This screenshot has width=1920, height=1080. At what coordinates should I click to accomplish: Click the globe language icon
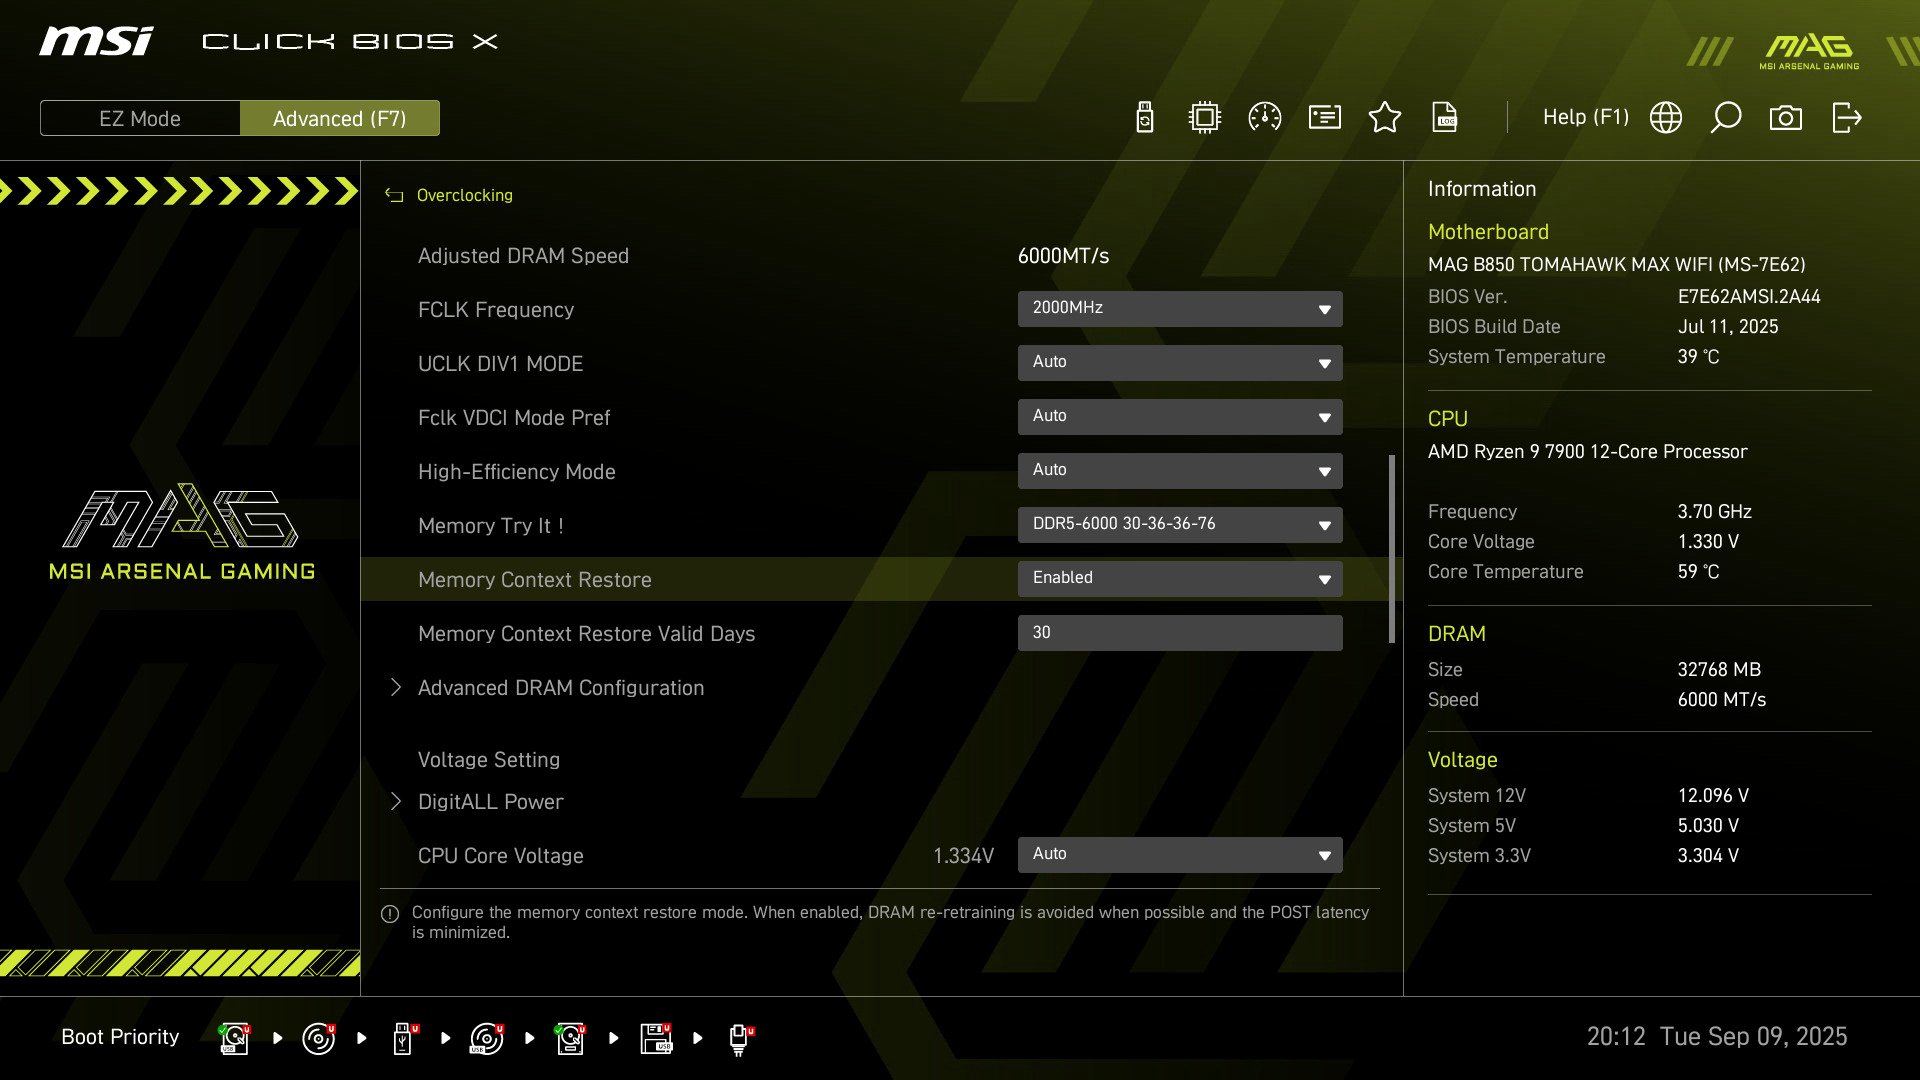(1666, 118)
